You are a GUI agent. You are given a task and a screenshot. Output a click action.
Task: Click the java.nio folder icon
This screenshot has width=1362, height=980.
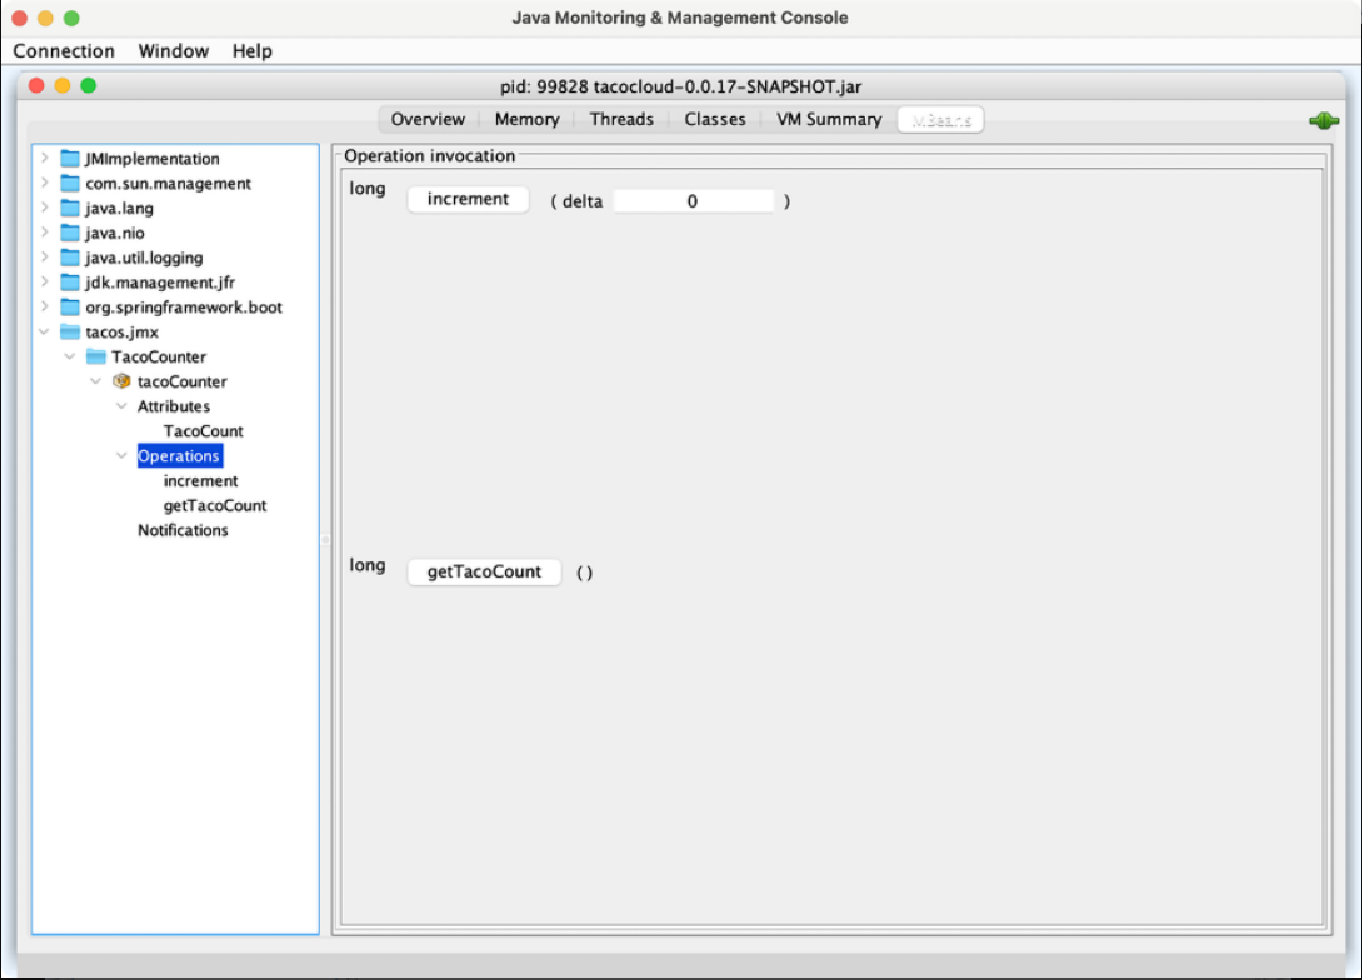69,233
